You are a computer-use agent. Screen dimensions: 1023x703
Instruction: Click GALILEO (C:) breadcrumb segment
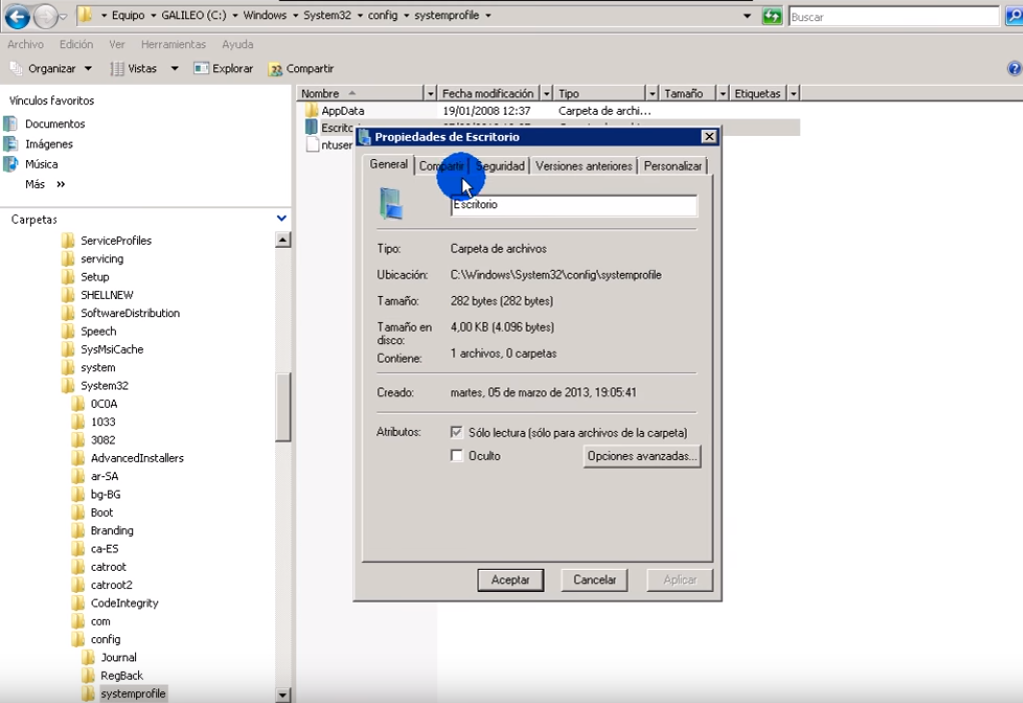(194, 15)
